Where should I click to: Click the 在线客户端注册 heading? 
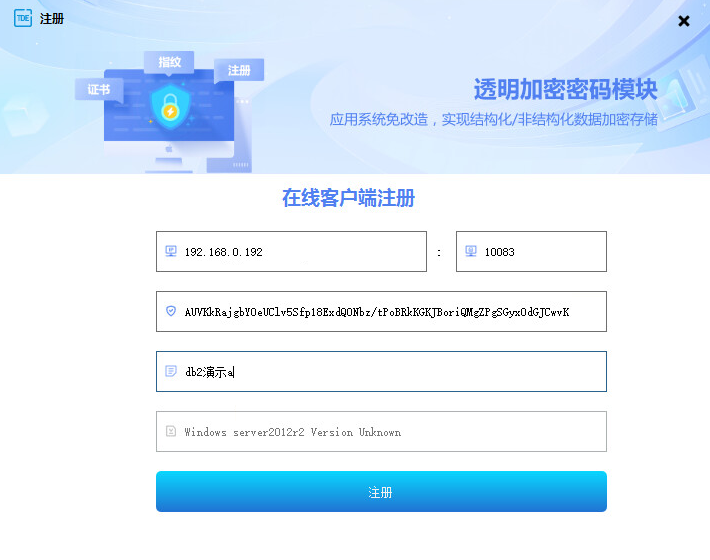[349, 198]
